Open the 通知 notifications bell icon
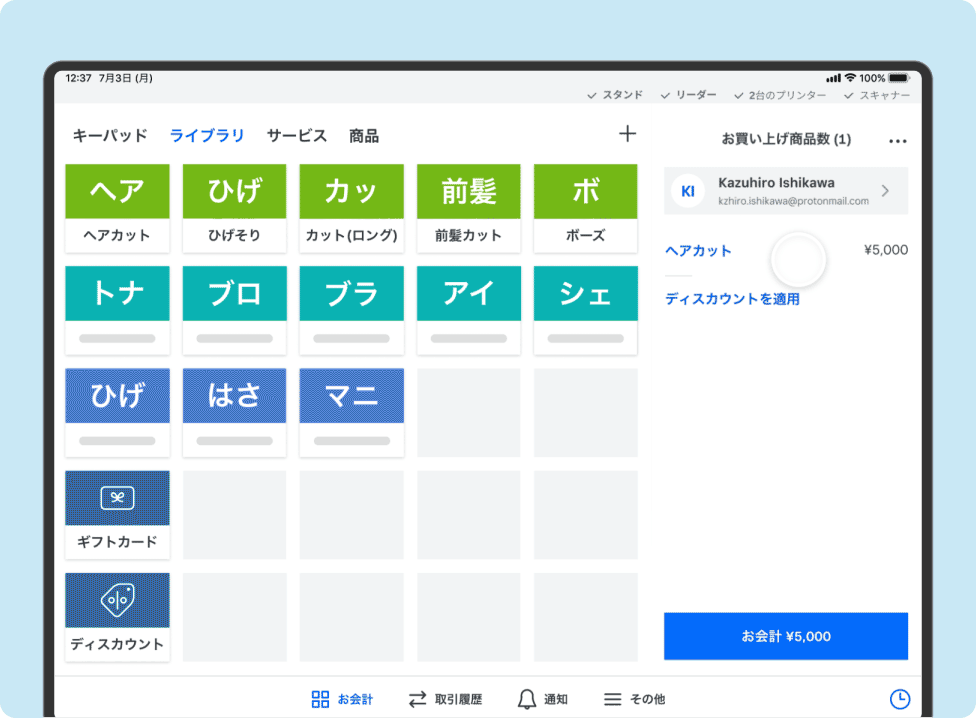The width and height of the screenshot is (976, 718). 525,698
